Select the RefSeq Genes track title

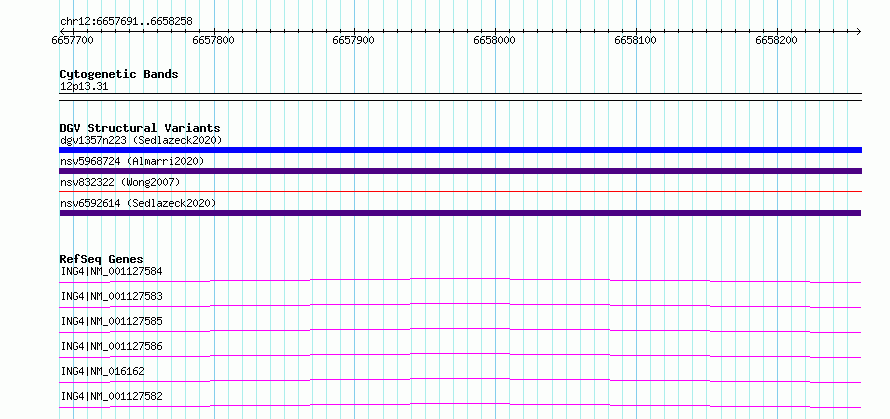point(102,259)
